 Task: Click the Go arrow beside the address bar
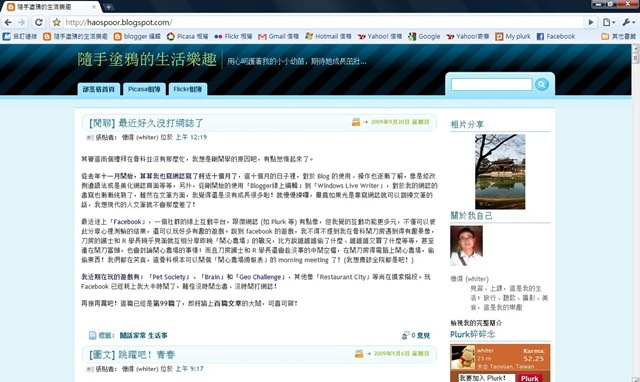590,22
